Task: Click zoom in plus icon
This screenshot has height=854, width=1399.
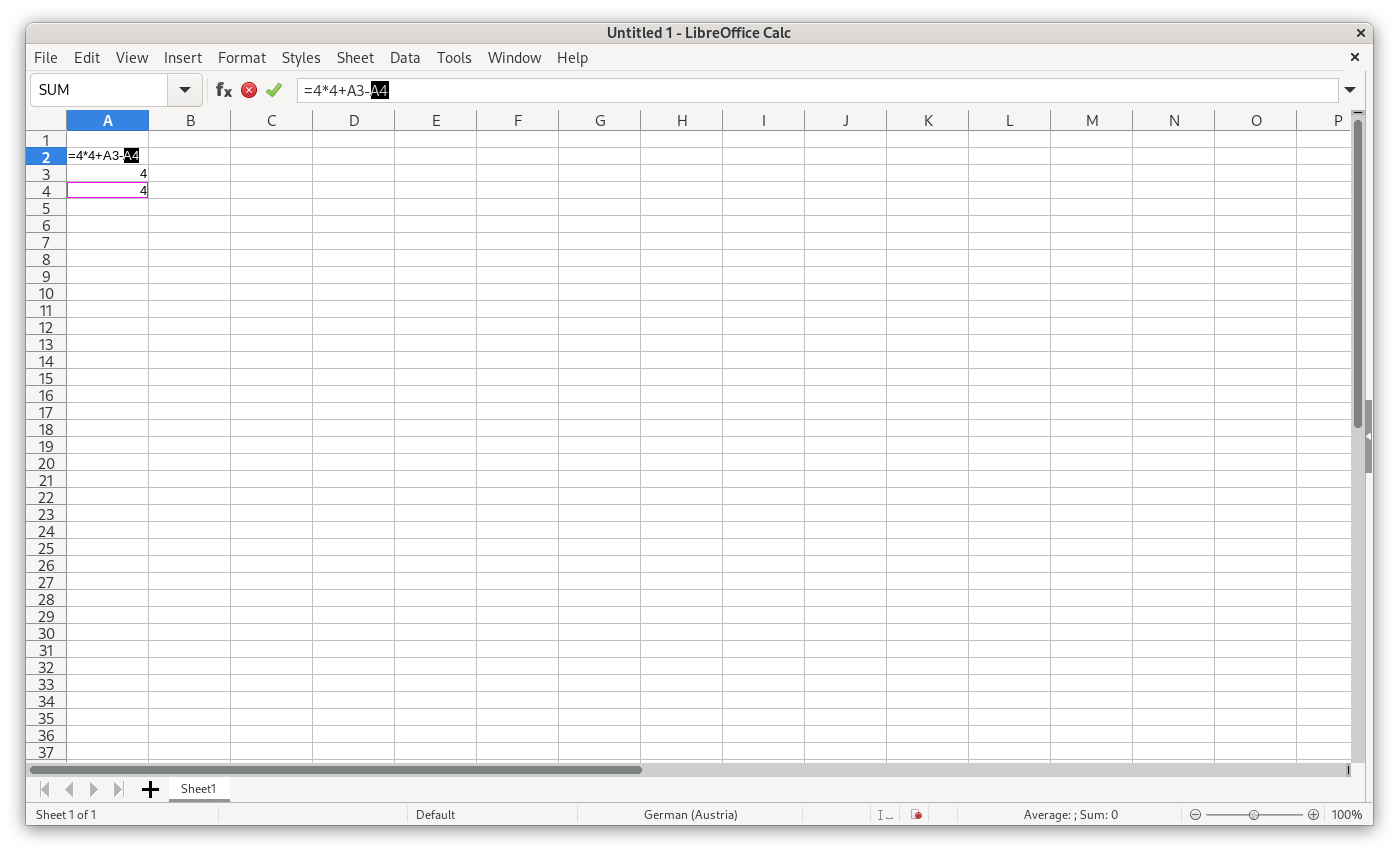Action: [1313, 815]
